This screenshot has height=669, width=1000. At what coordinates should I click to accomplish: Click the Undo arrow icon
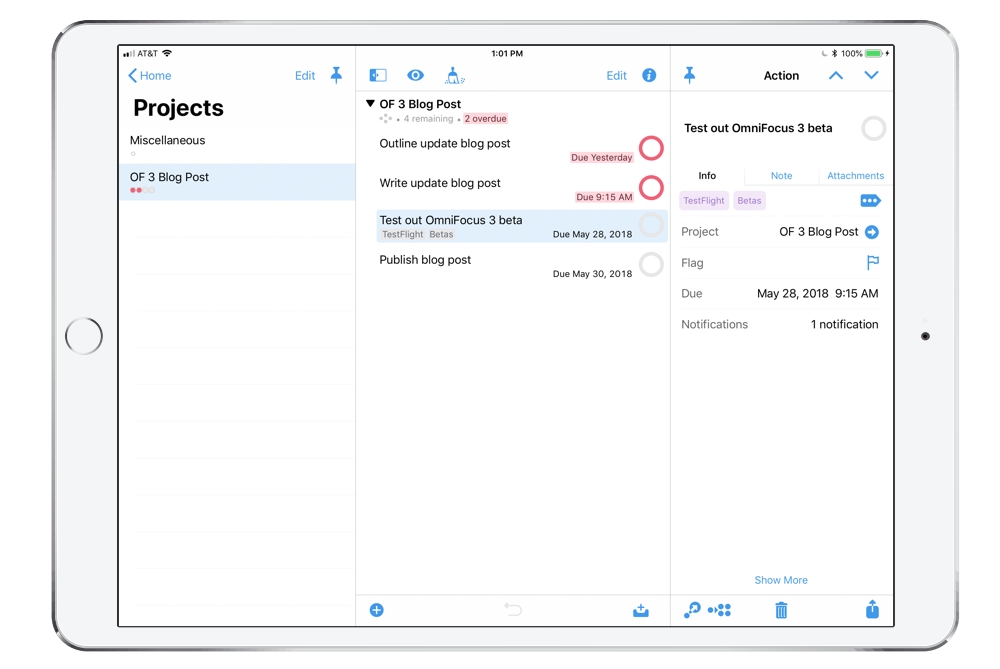coord(513,610)
